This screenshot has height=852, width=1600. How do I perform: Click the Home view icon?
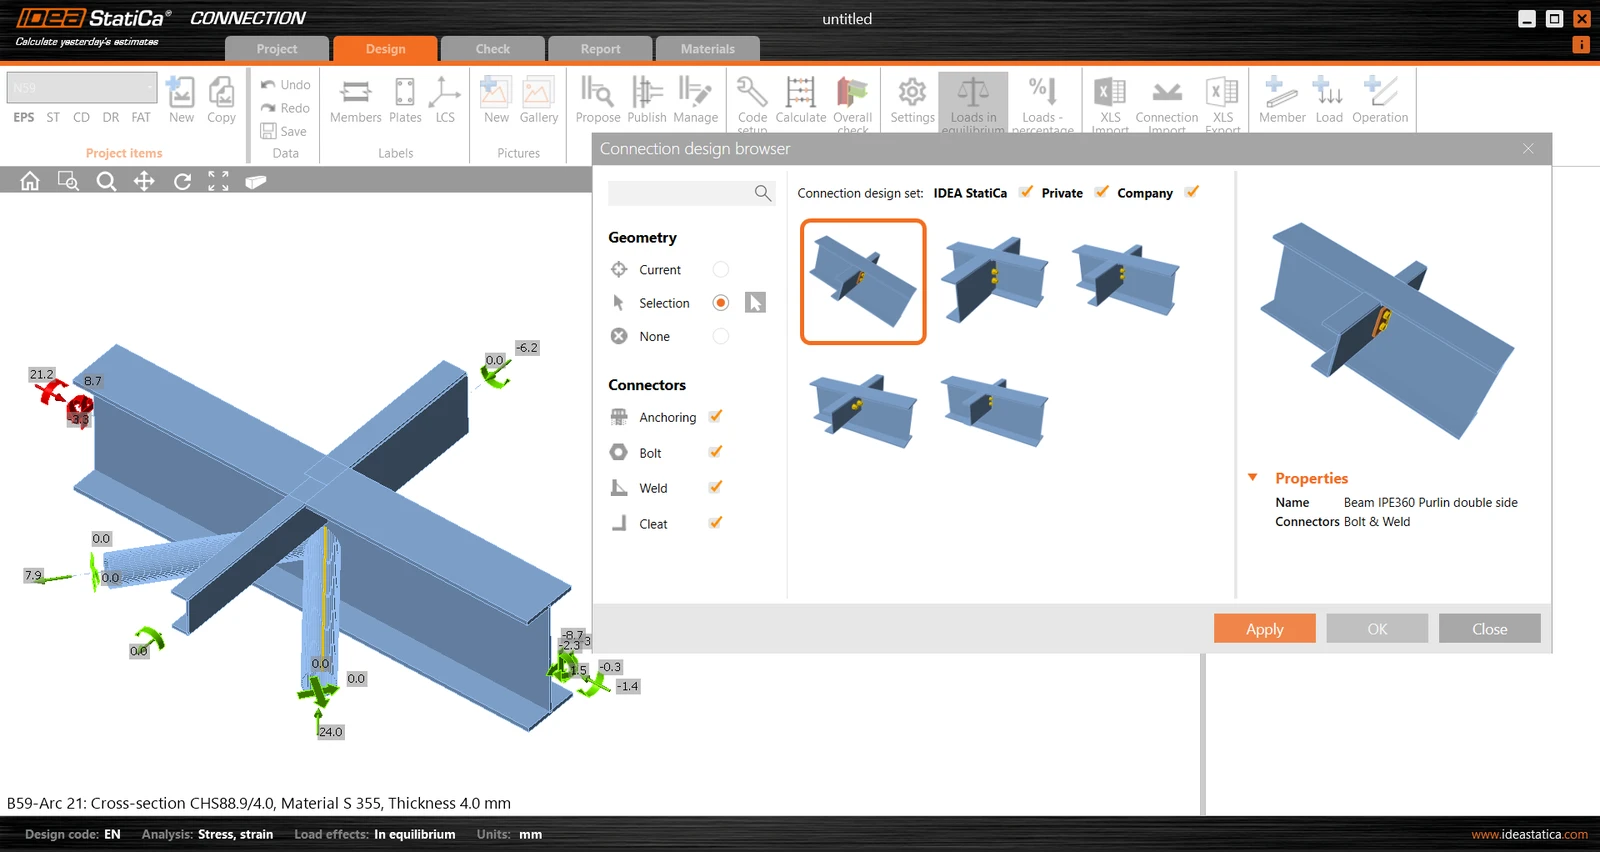(x=30, y=181)
